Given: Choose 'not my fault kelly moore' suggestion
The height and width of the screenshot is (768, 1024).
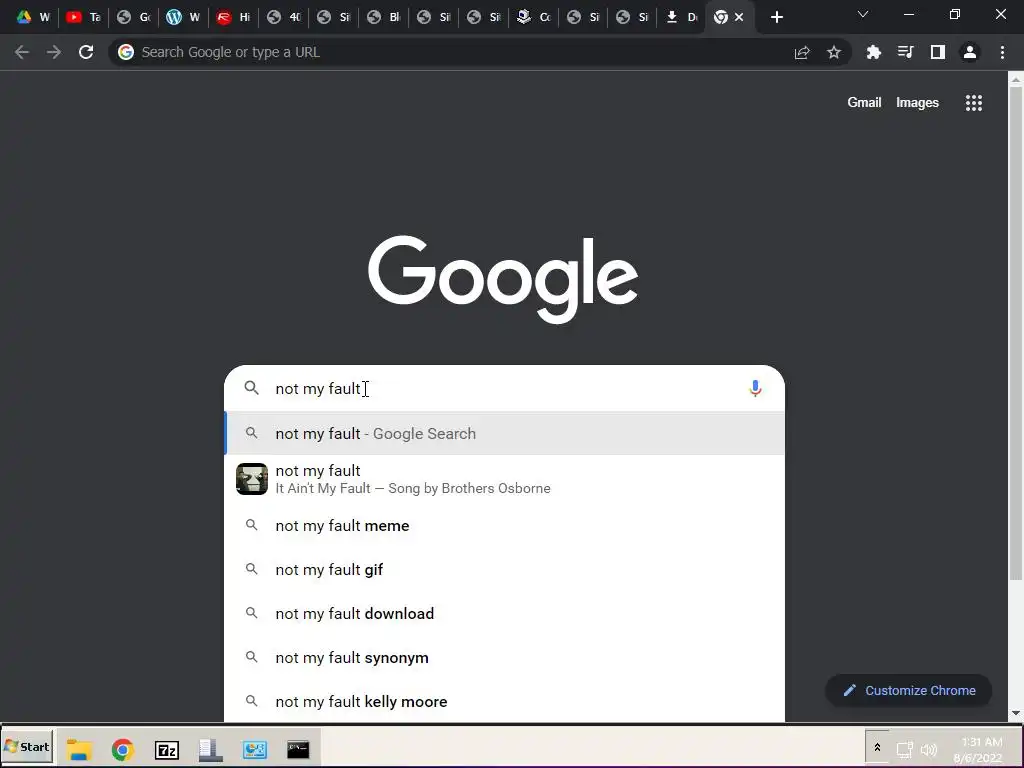Looking at the screenshot, I should pyautogui.click(x=504, y=701).
